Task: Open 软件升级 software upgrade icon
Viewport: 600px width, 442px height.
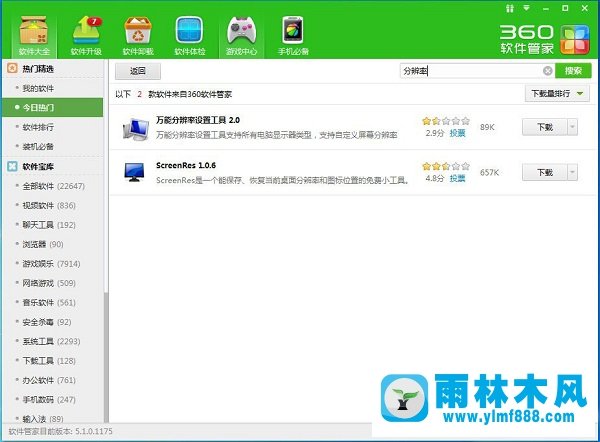Action: coord(86,36)
